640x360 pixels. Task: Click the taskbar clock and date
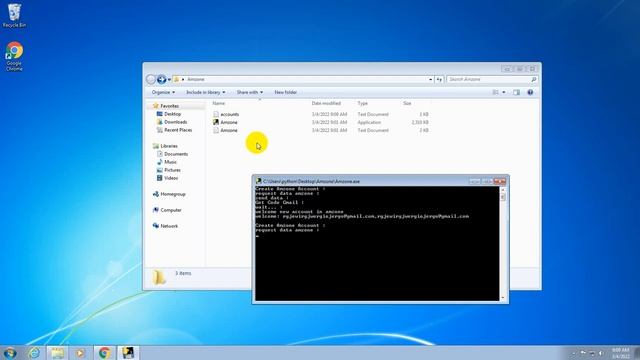click(620, 353)
